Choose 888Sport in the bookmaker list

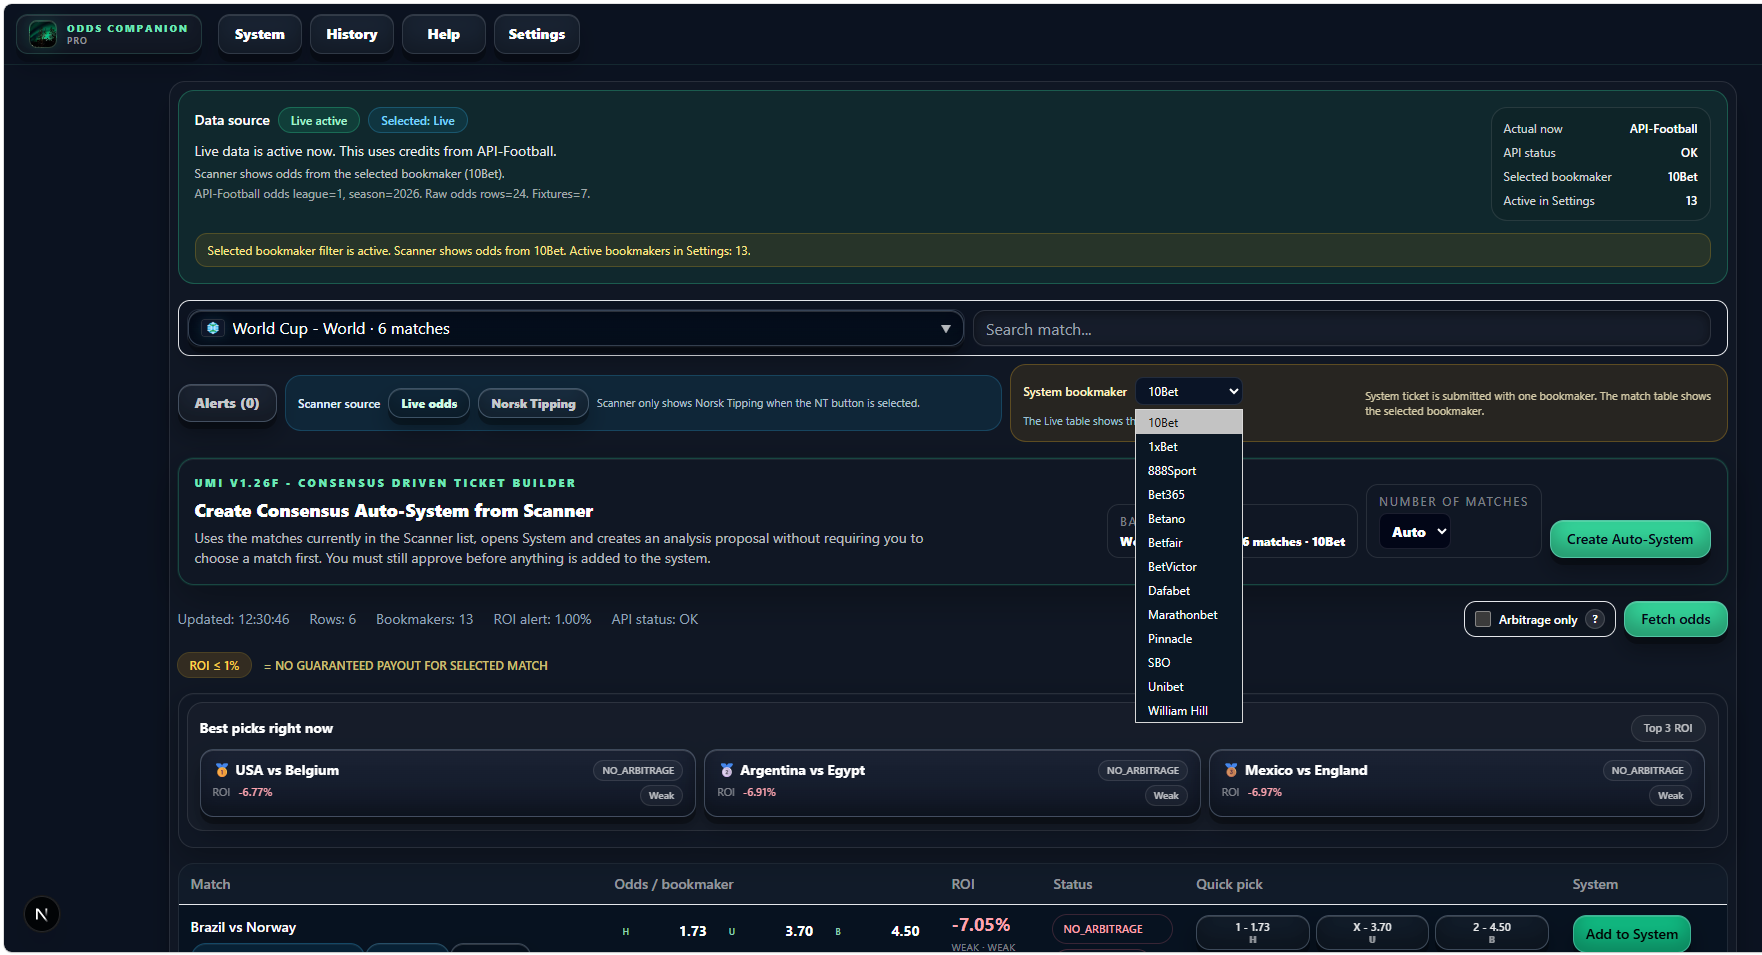(x=1189, y=471)
